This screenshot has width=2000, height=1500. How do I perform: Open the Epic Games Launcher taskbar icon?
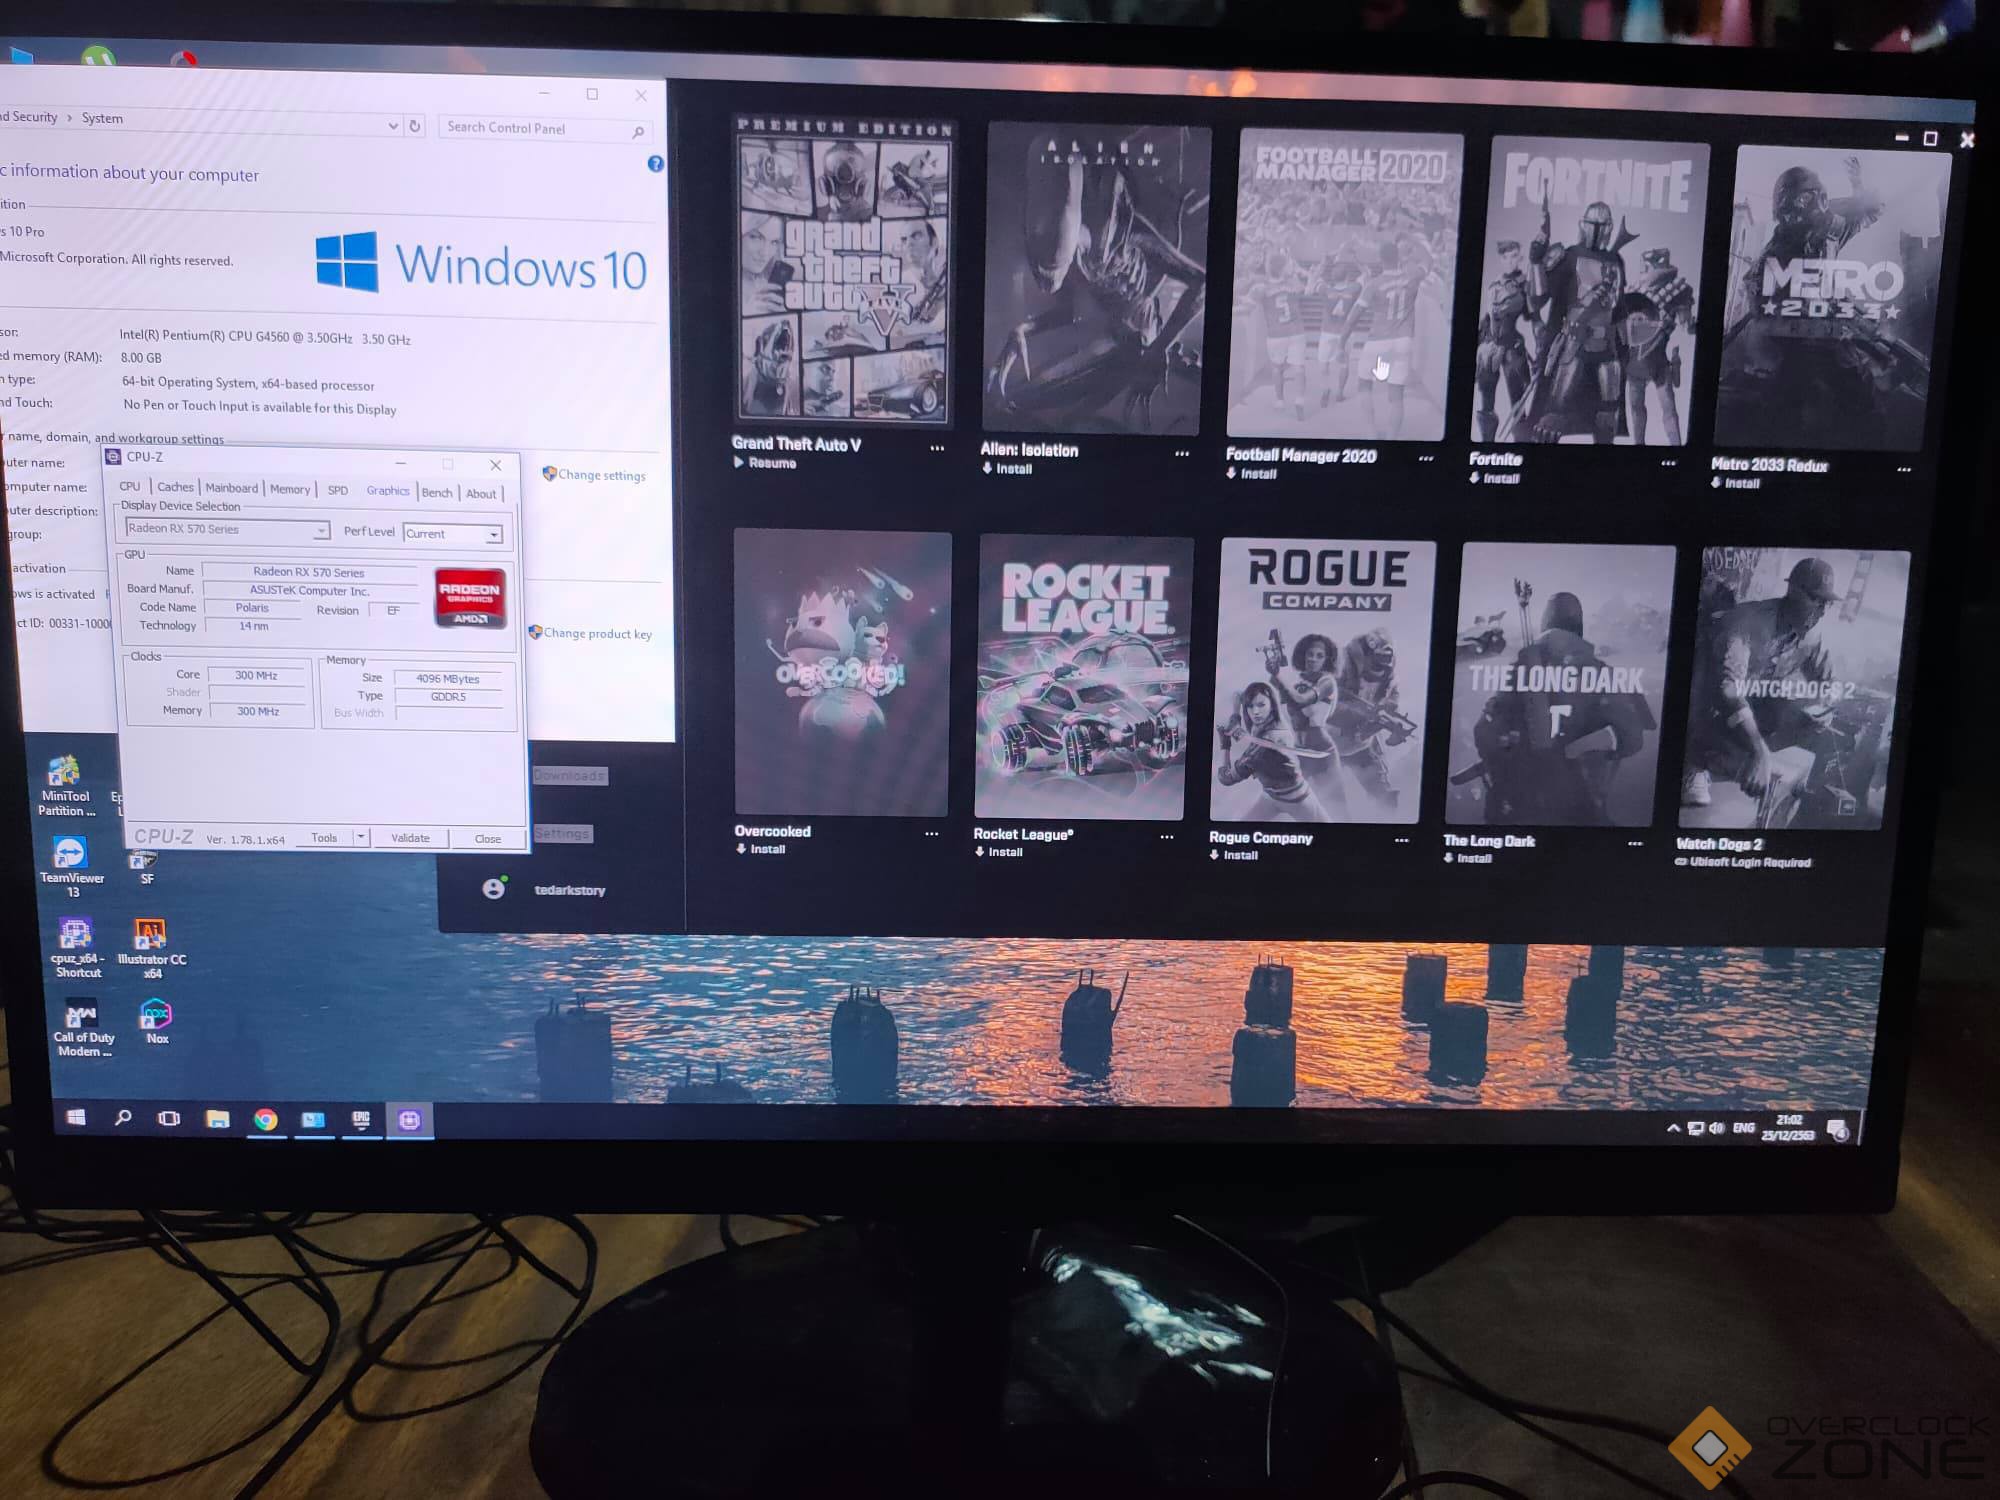pyautogui.click(x=361, y=1119)
